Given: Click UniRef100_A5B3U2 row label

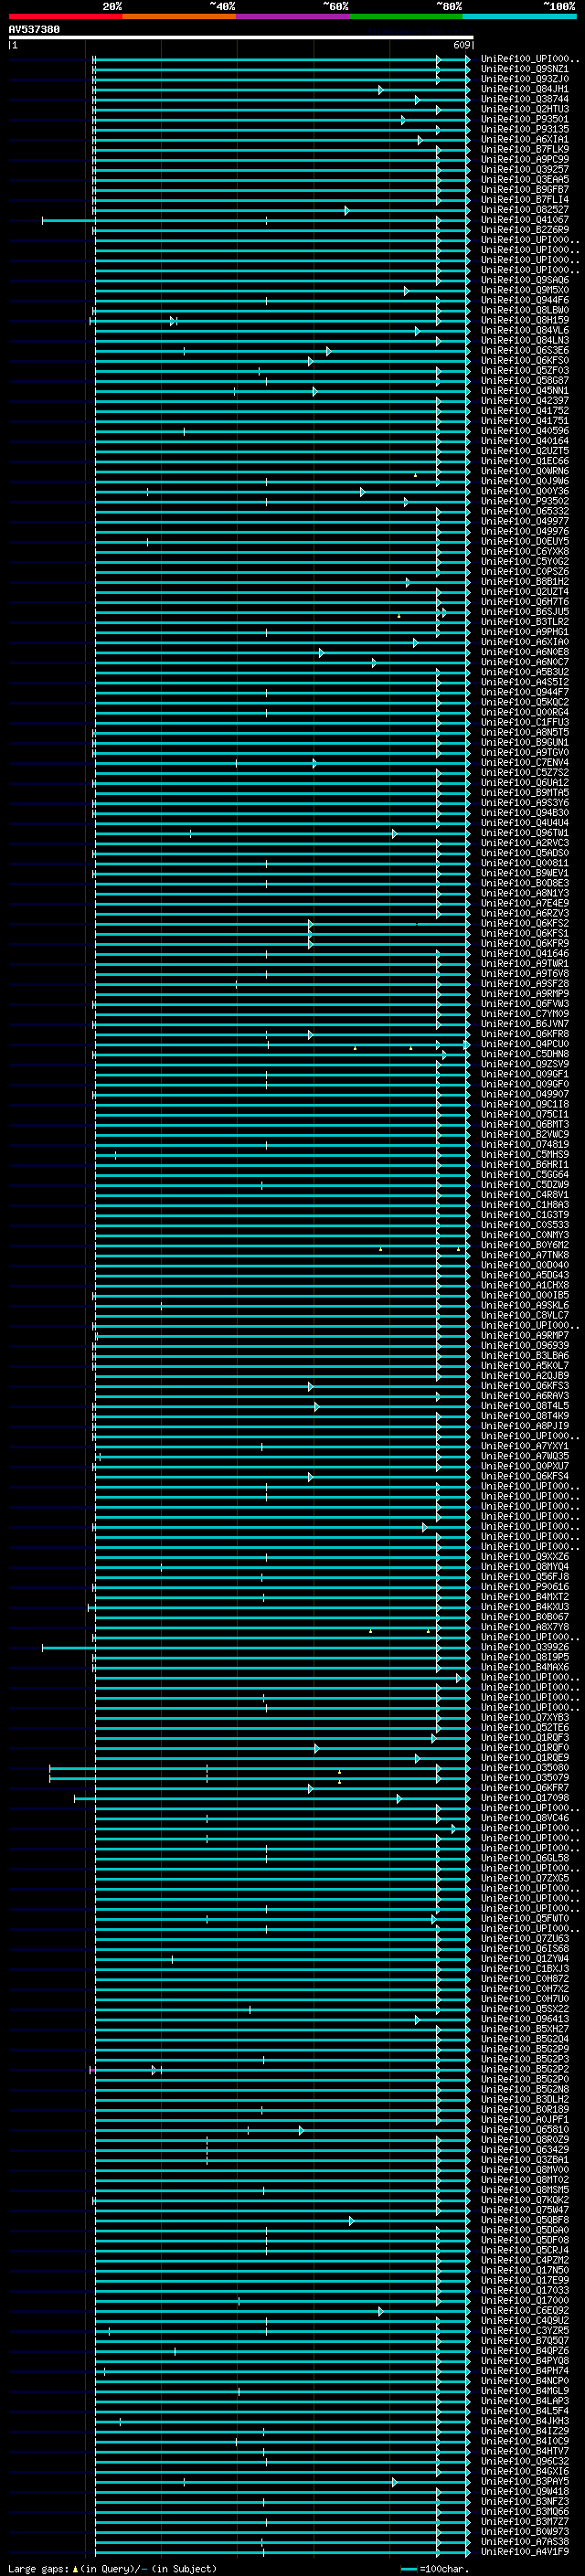Looking at the screenshot, I should [525, 672].
